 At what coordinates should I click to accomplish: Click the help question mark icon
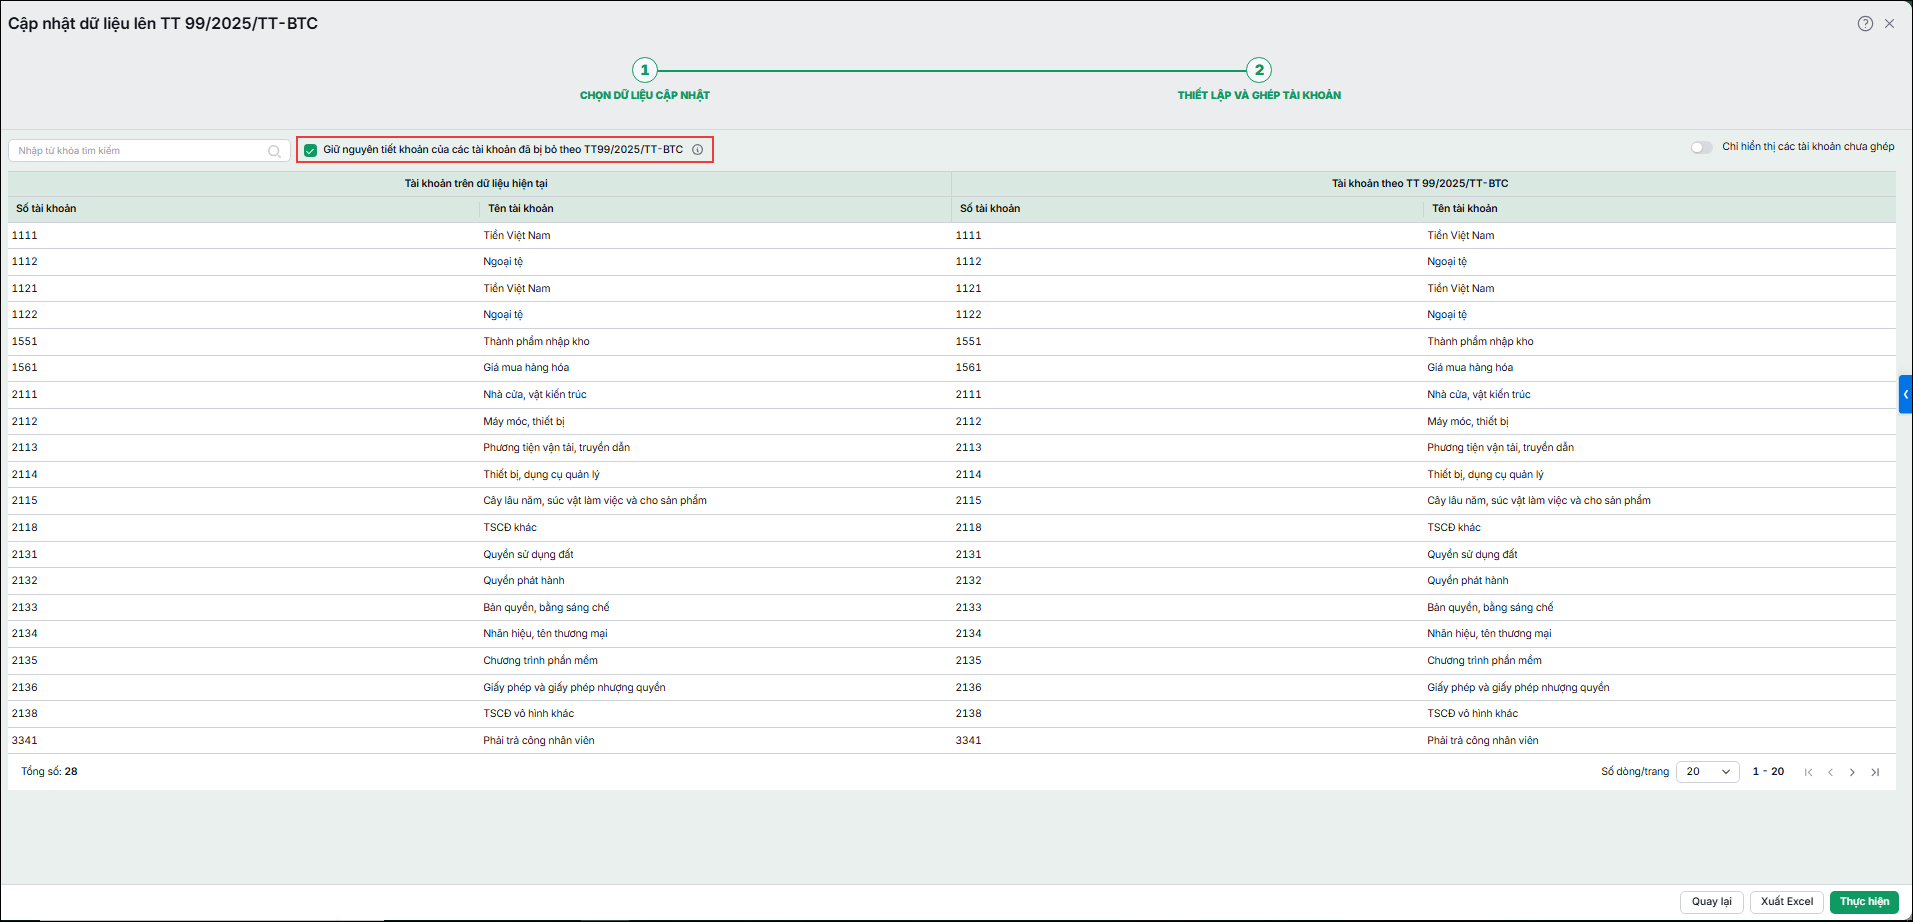click(x=1865, y=23)
